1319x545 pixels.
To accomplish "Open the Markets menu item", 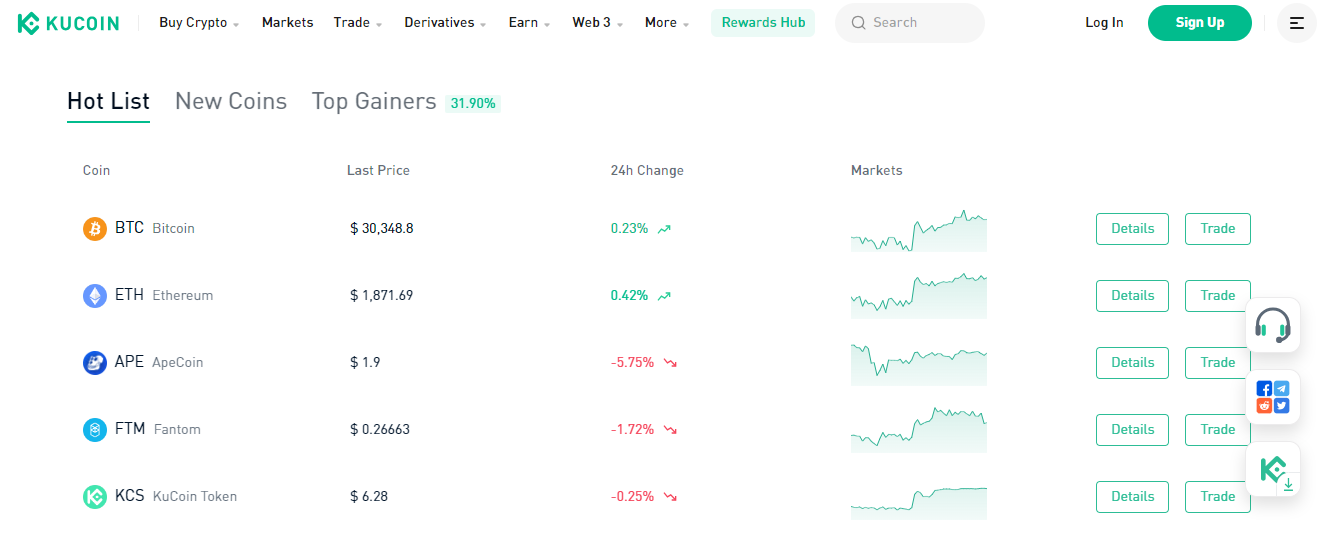I will coord(287,23).
